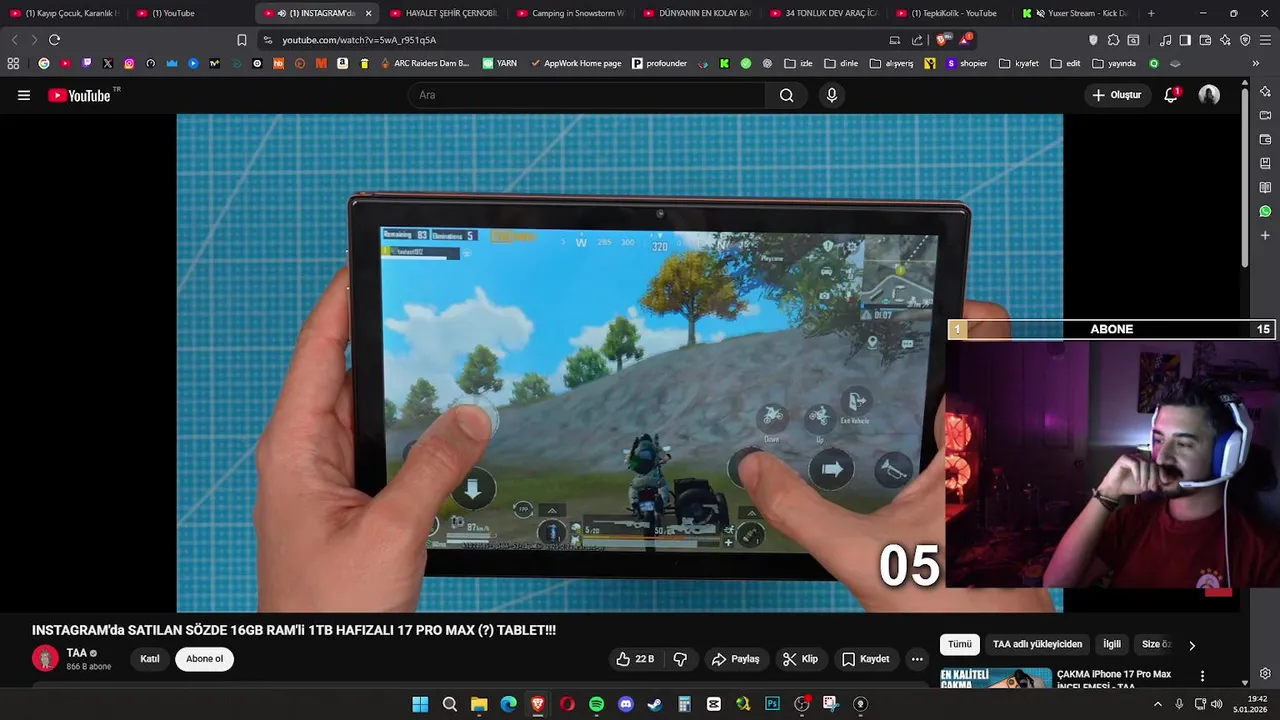1280x720 pixels.
Task: Share this page via address bar icon
Action: pyautogui.click(x=917, y=40)
